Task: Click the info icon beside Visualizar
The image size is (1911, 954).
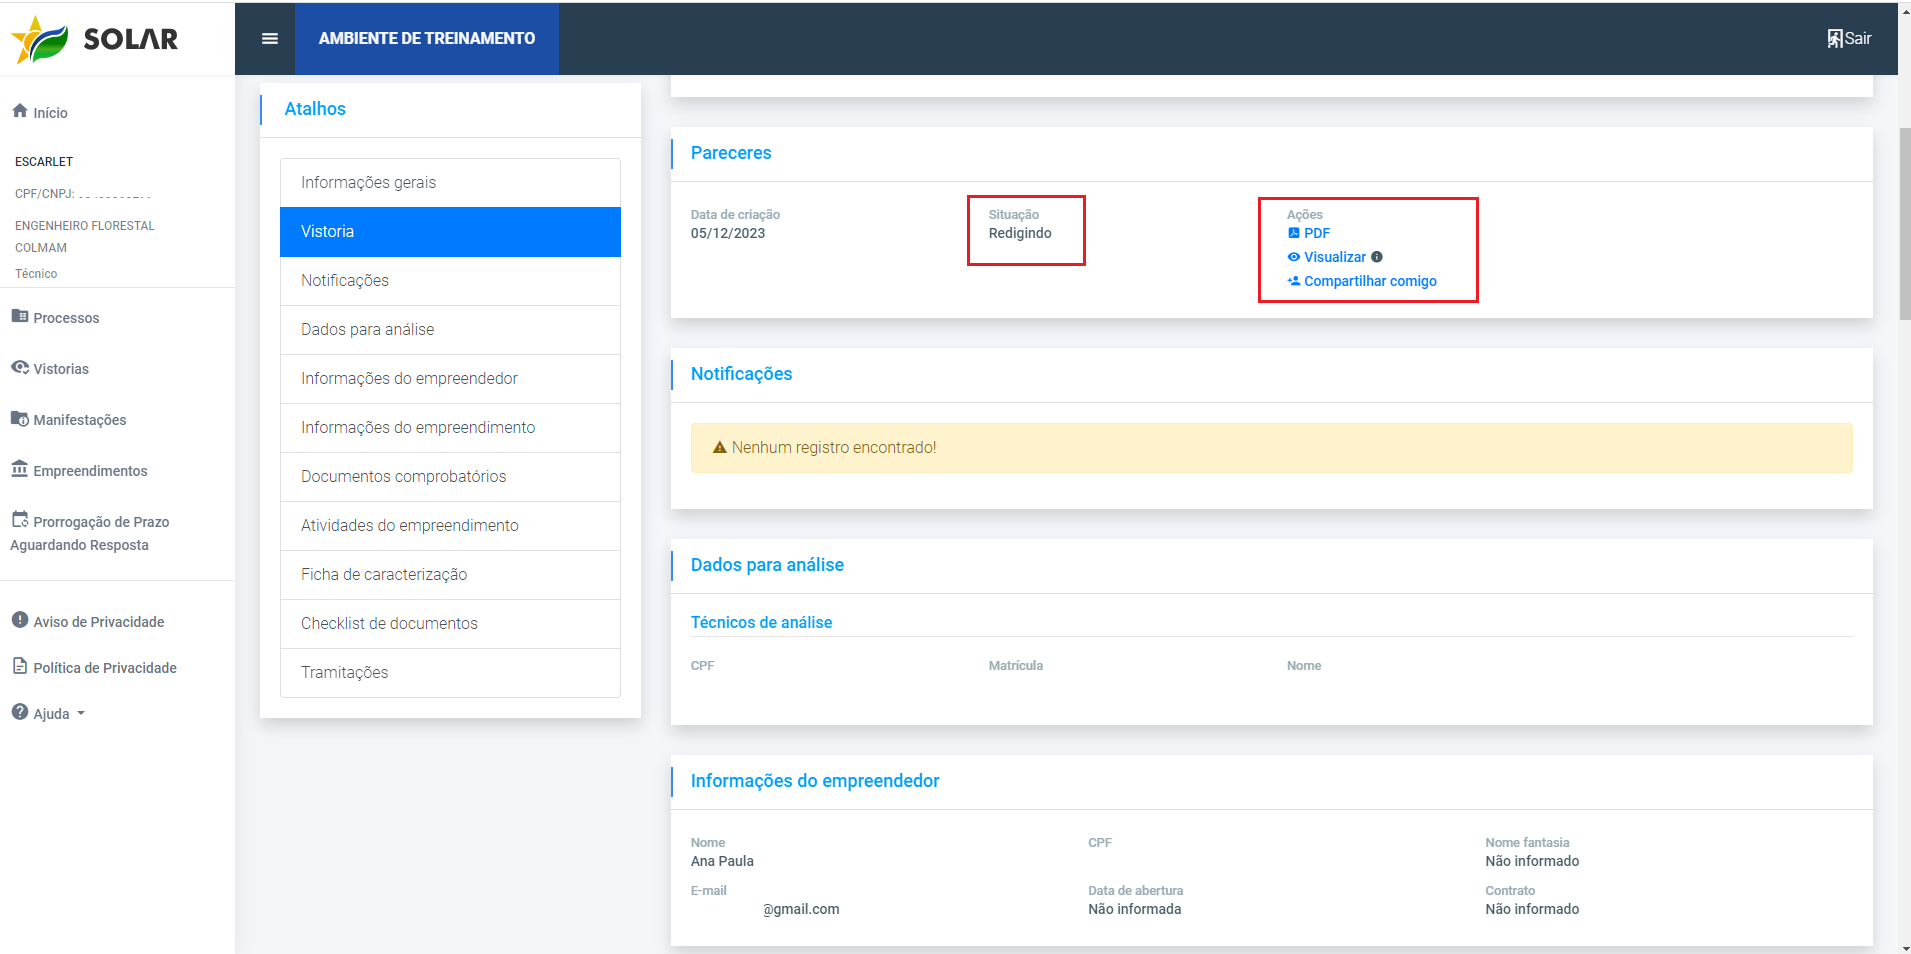Action: tap(1377, 257)
